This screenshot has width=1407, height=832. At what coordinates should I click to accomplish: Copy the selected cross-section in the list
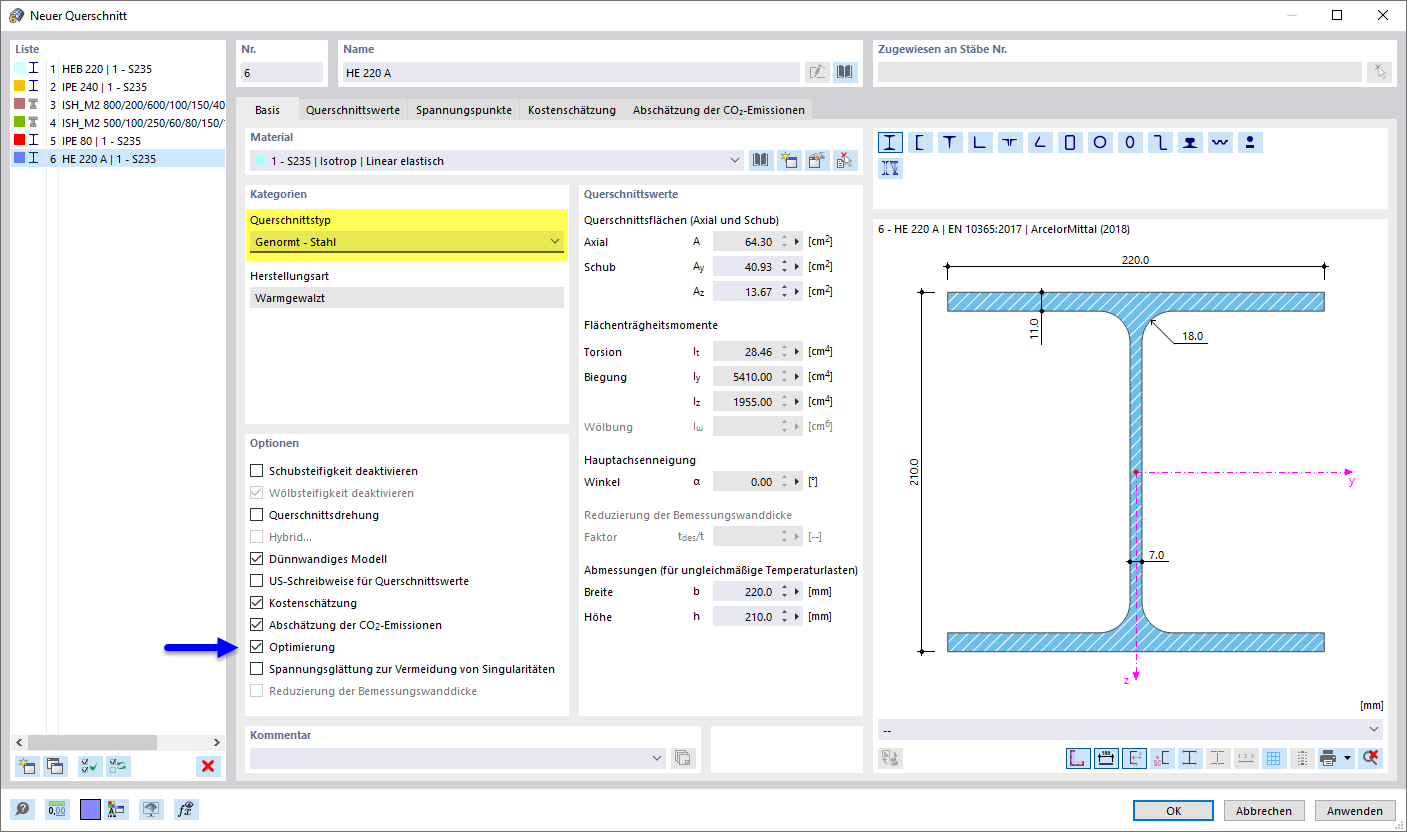[56, 766]
